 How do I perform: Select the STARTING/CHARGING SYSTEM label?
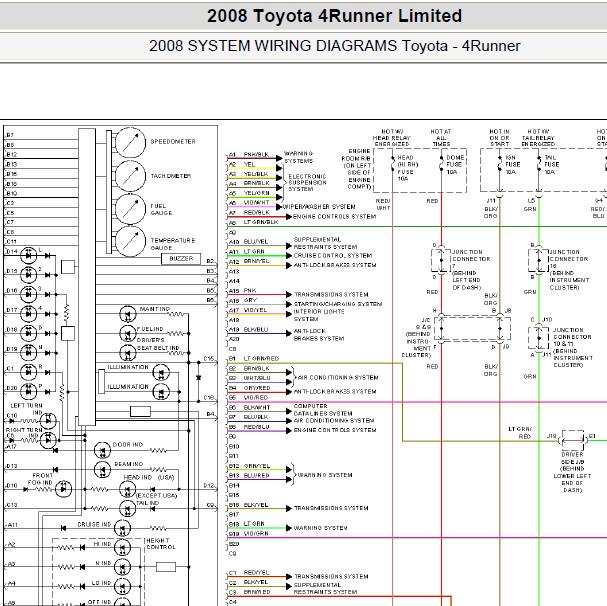pyautogui.click(x=338, y=304)
